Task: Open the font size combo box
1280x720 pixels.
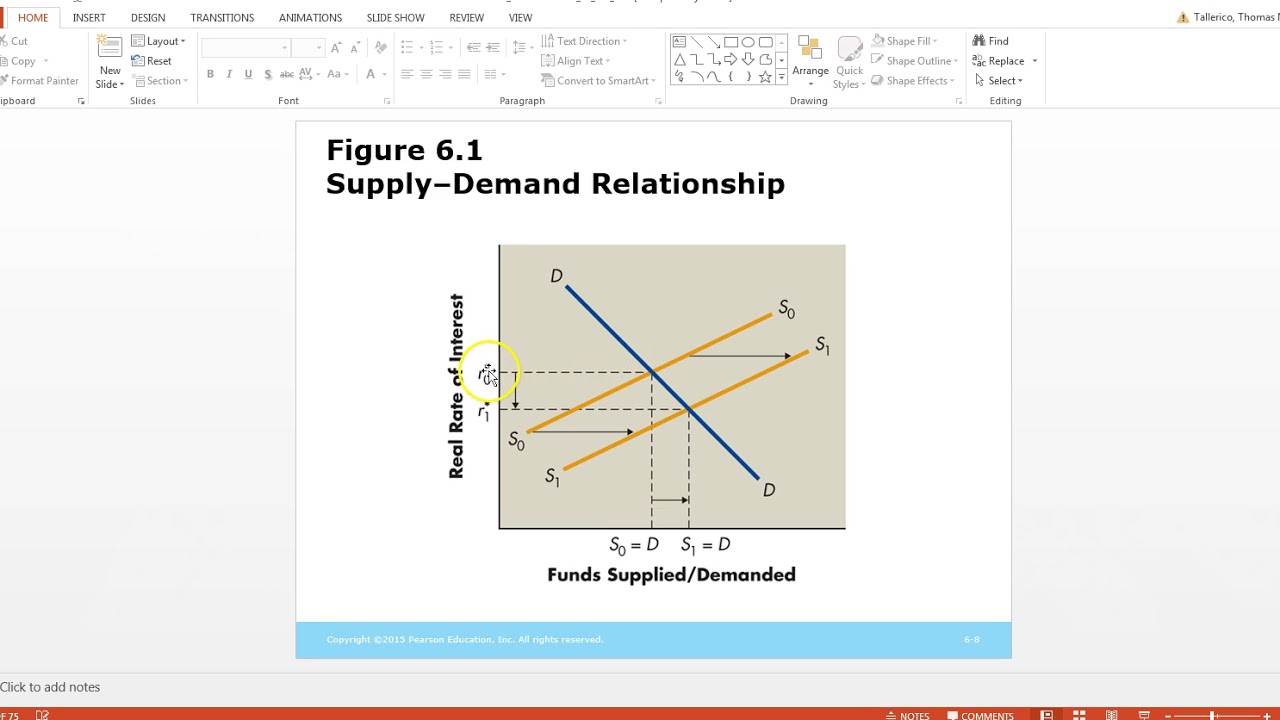Action: tap(308, 48)
